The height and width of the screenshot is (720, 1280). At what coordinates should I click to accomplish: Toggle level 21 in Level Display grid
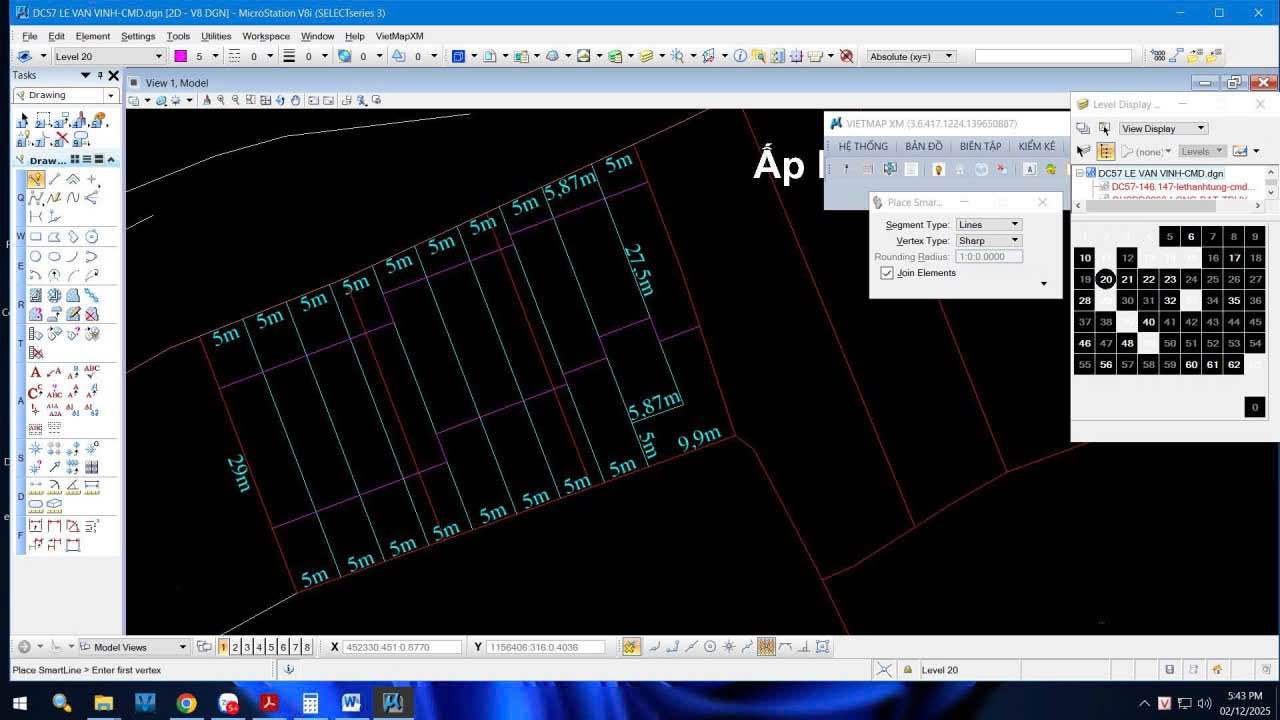tap(1127, 280)
